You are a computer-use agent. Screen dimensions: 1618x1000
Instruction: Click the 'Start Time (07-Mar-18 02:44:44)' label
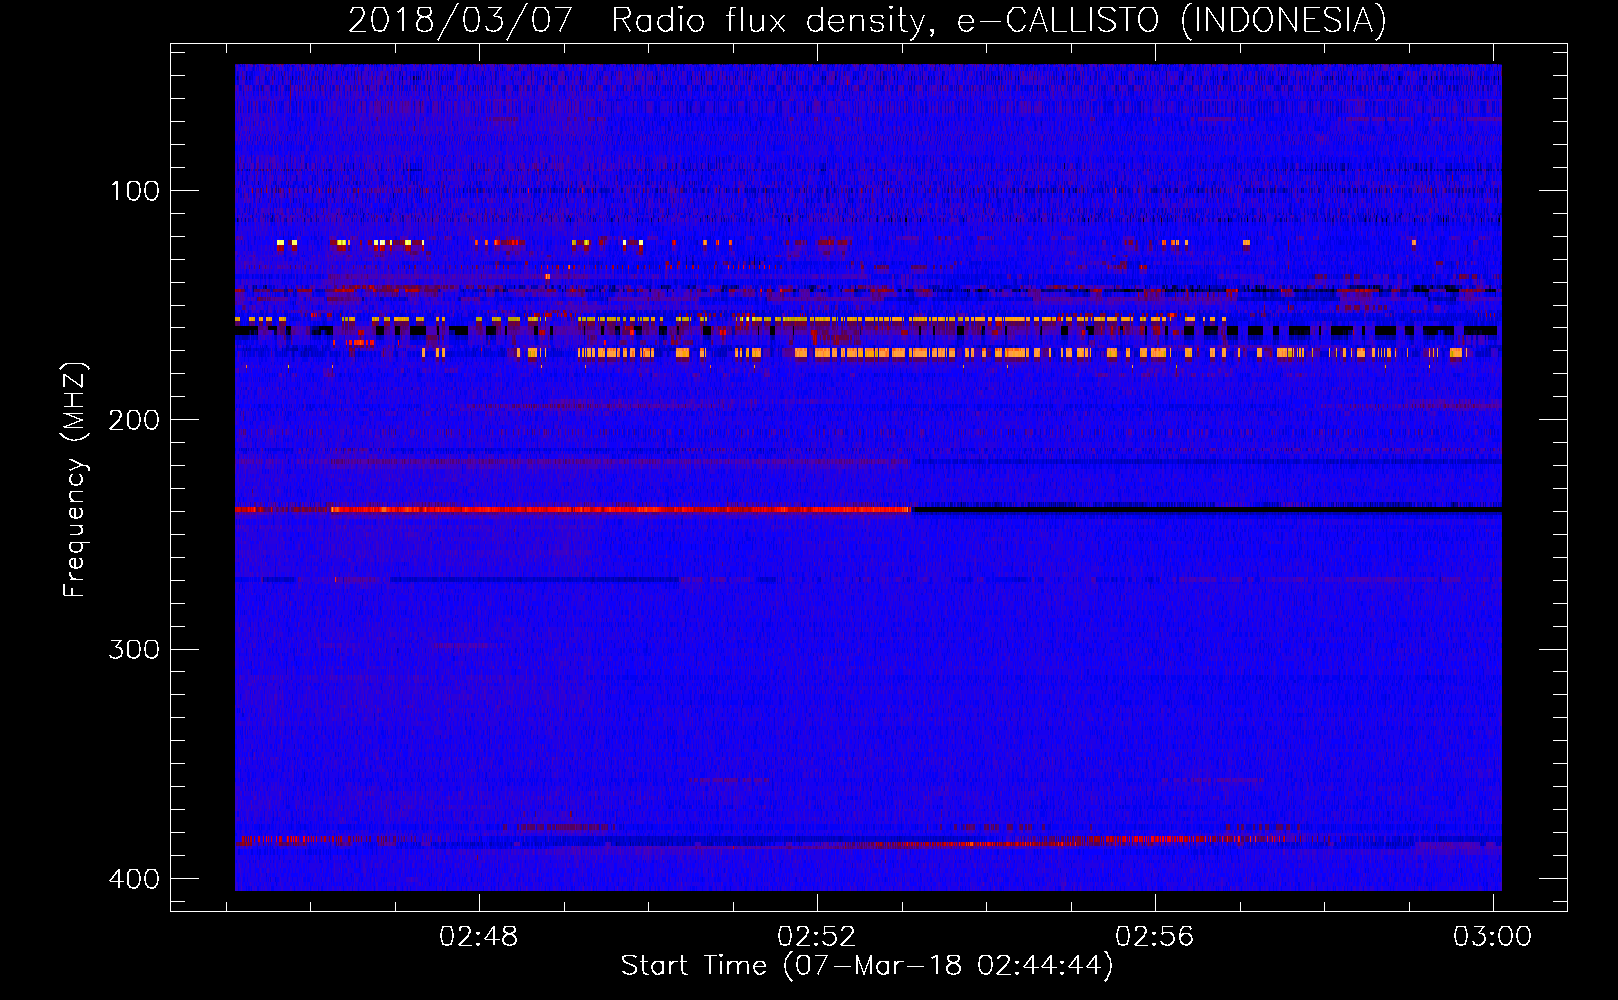click(867, 966)
